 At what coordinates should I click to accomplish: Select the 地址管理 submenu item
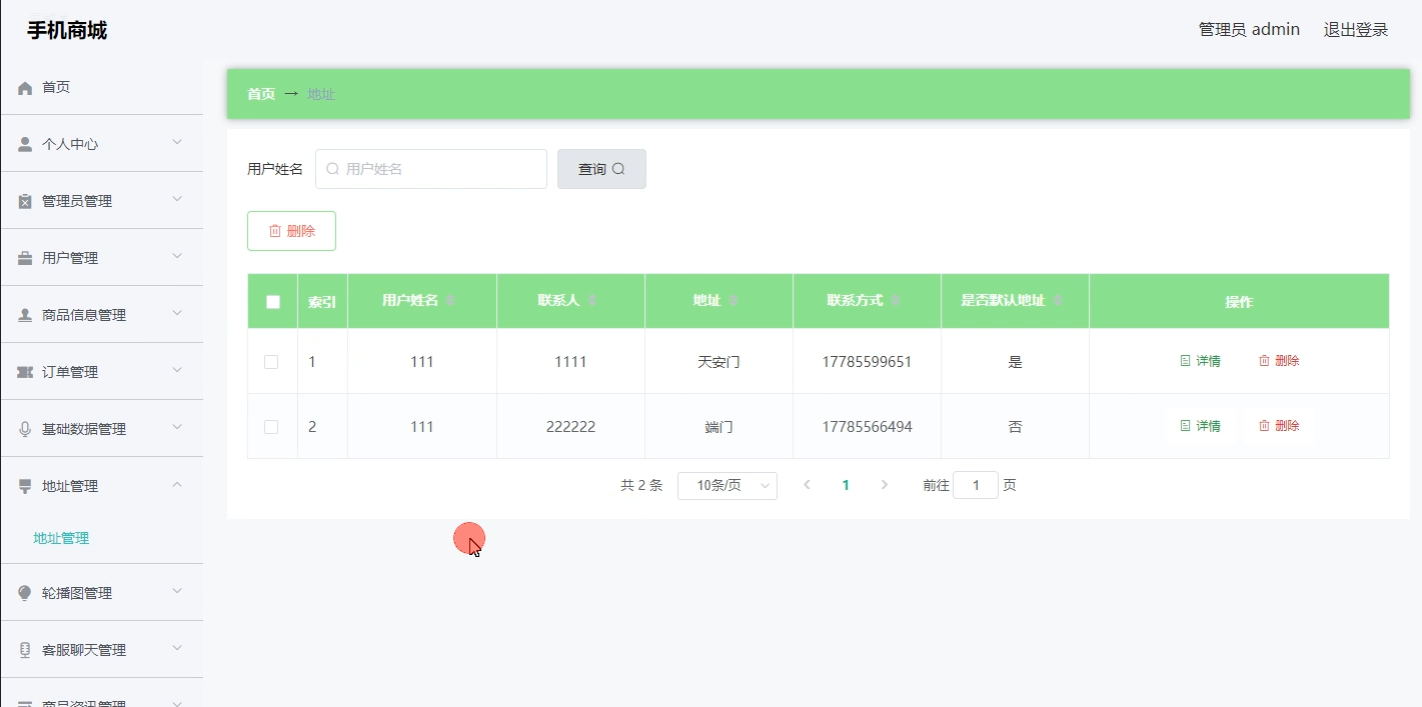tap(62, 538)
